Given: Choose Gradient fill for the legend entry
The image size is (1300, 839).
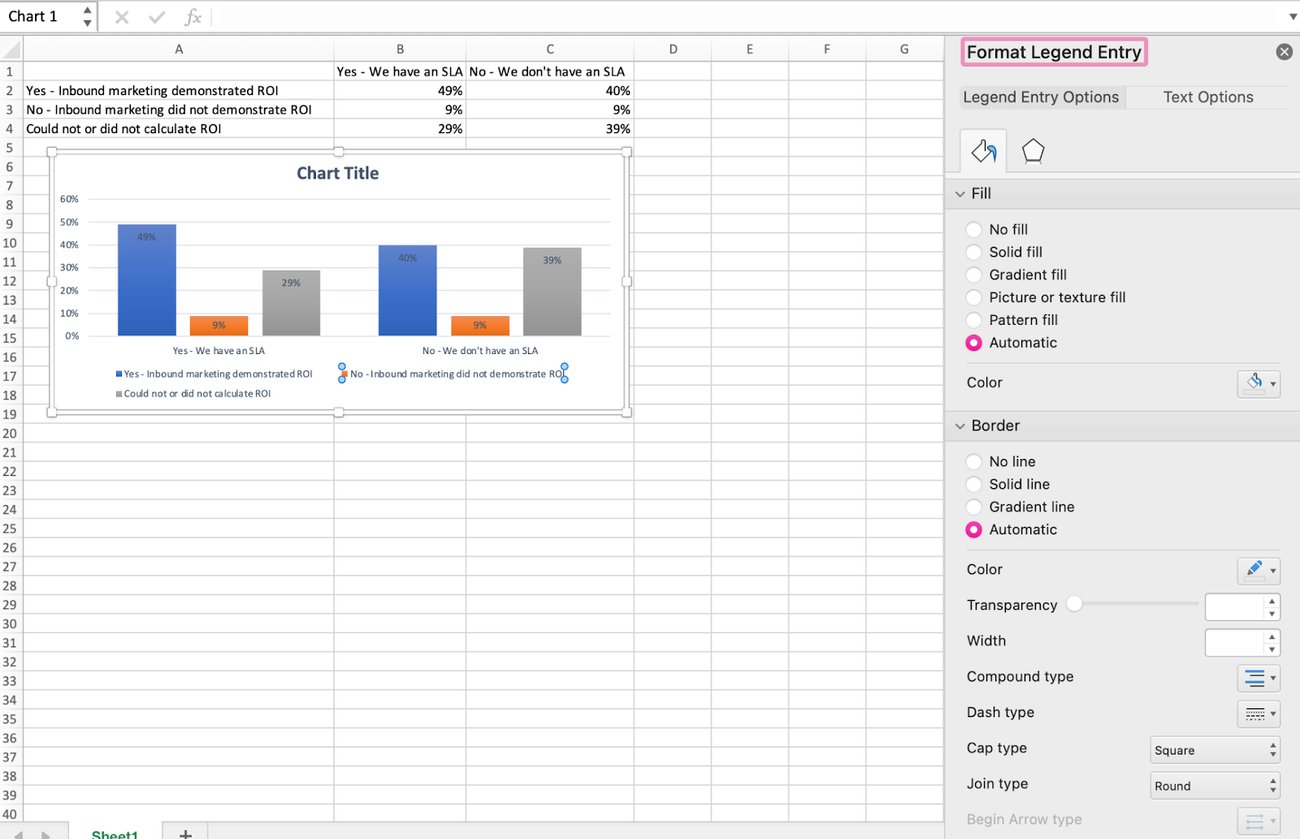Looking at the screenshot, I should (x=973, y=274).
